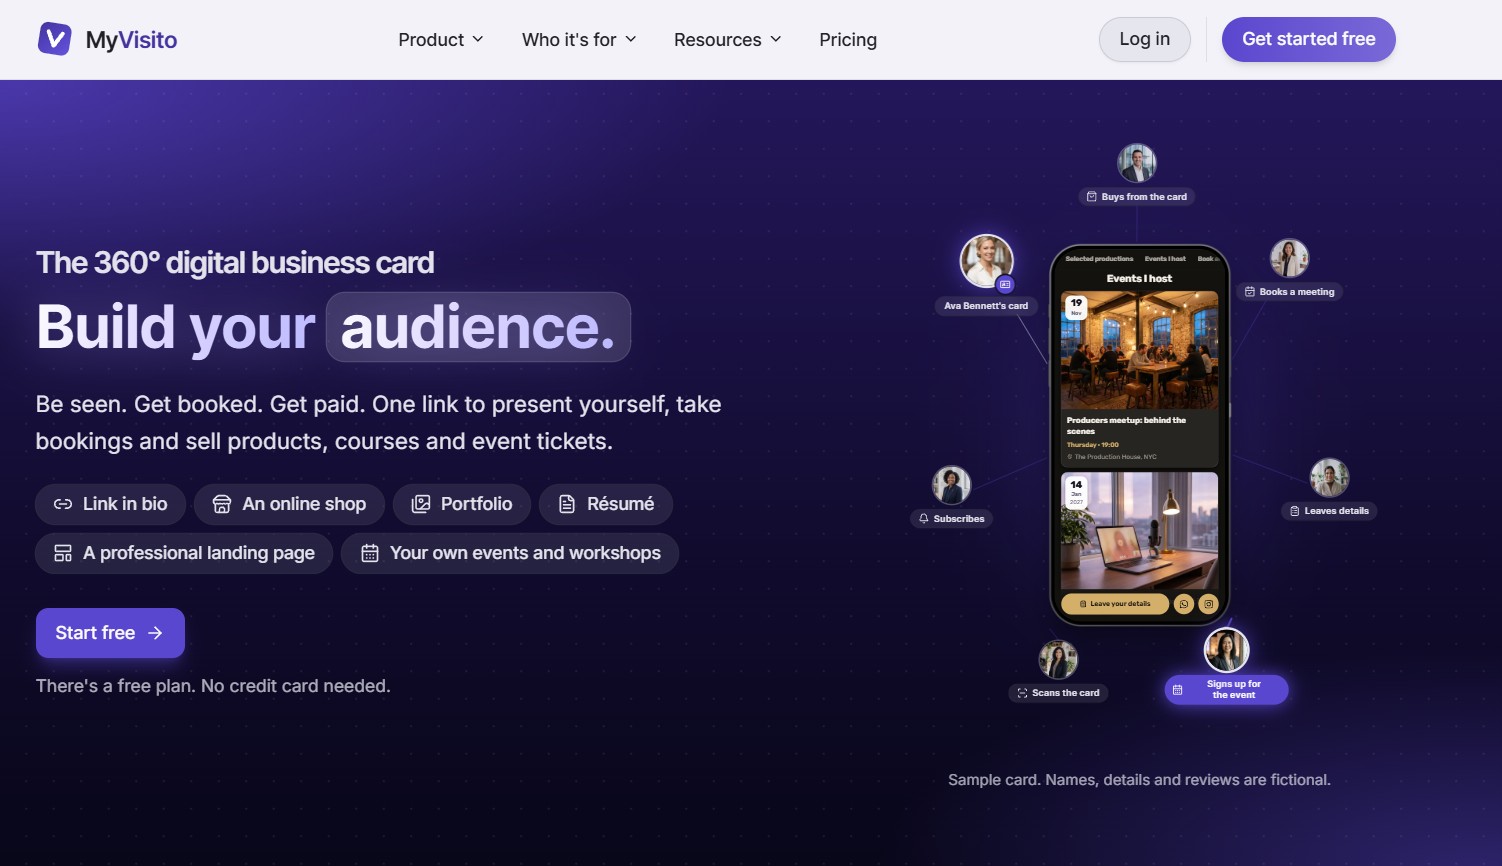Viewport: 1502px width, 866px height.
Task: Click the link icon in Link in bio
Action: coord(63,504)
